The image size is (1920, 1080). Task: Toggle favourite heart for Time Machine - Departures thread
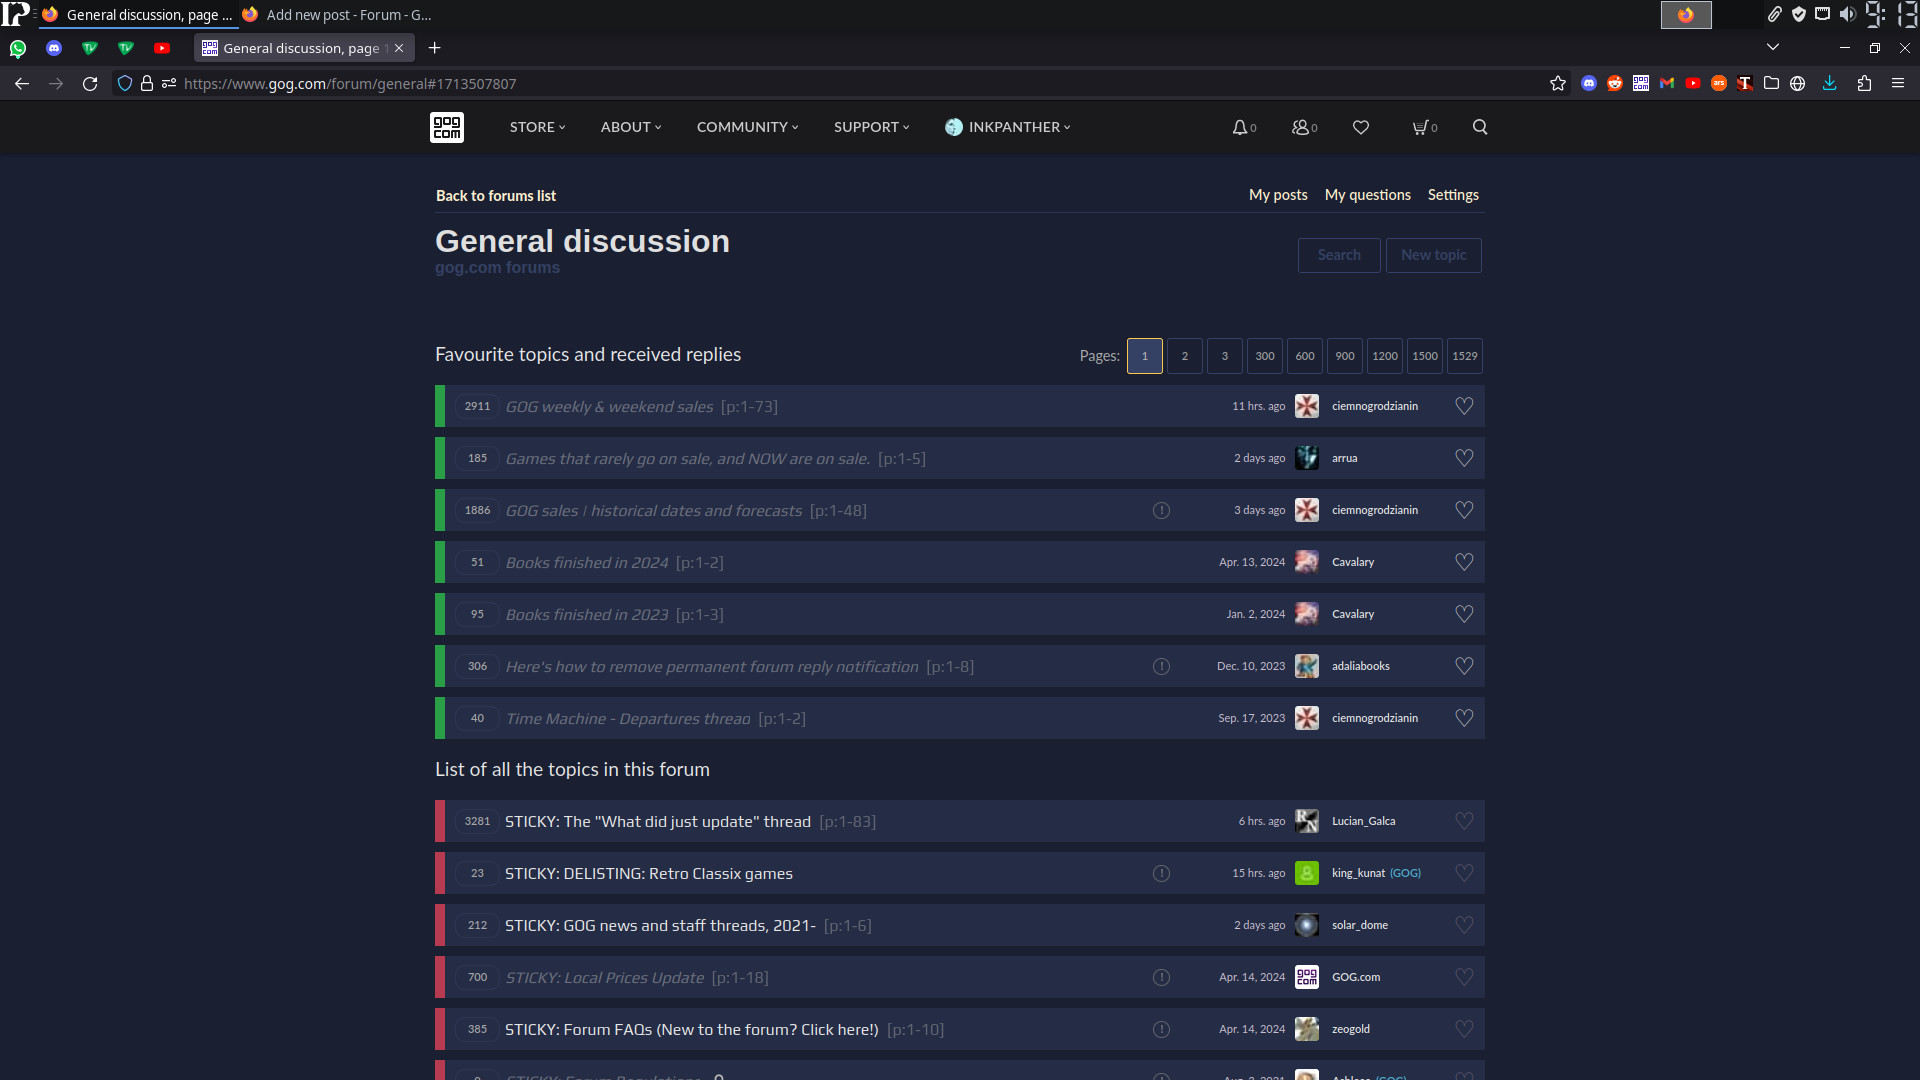(1464, 718)
